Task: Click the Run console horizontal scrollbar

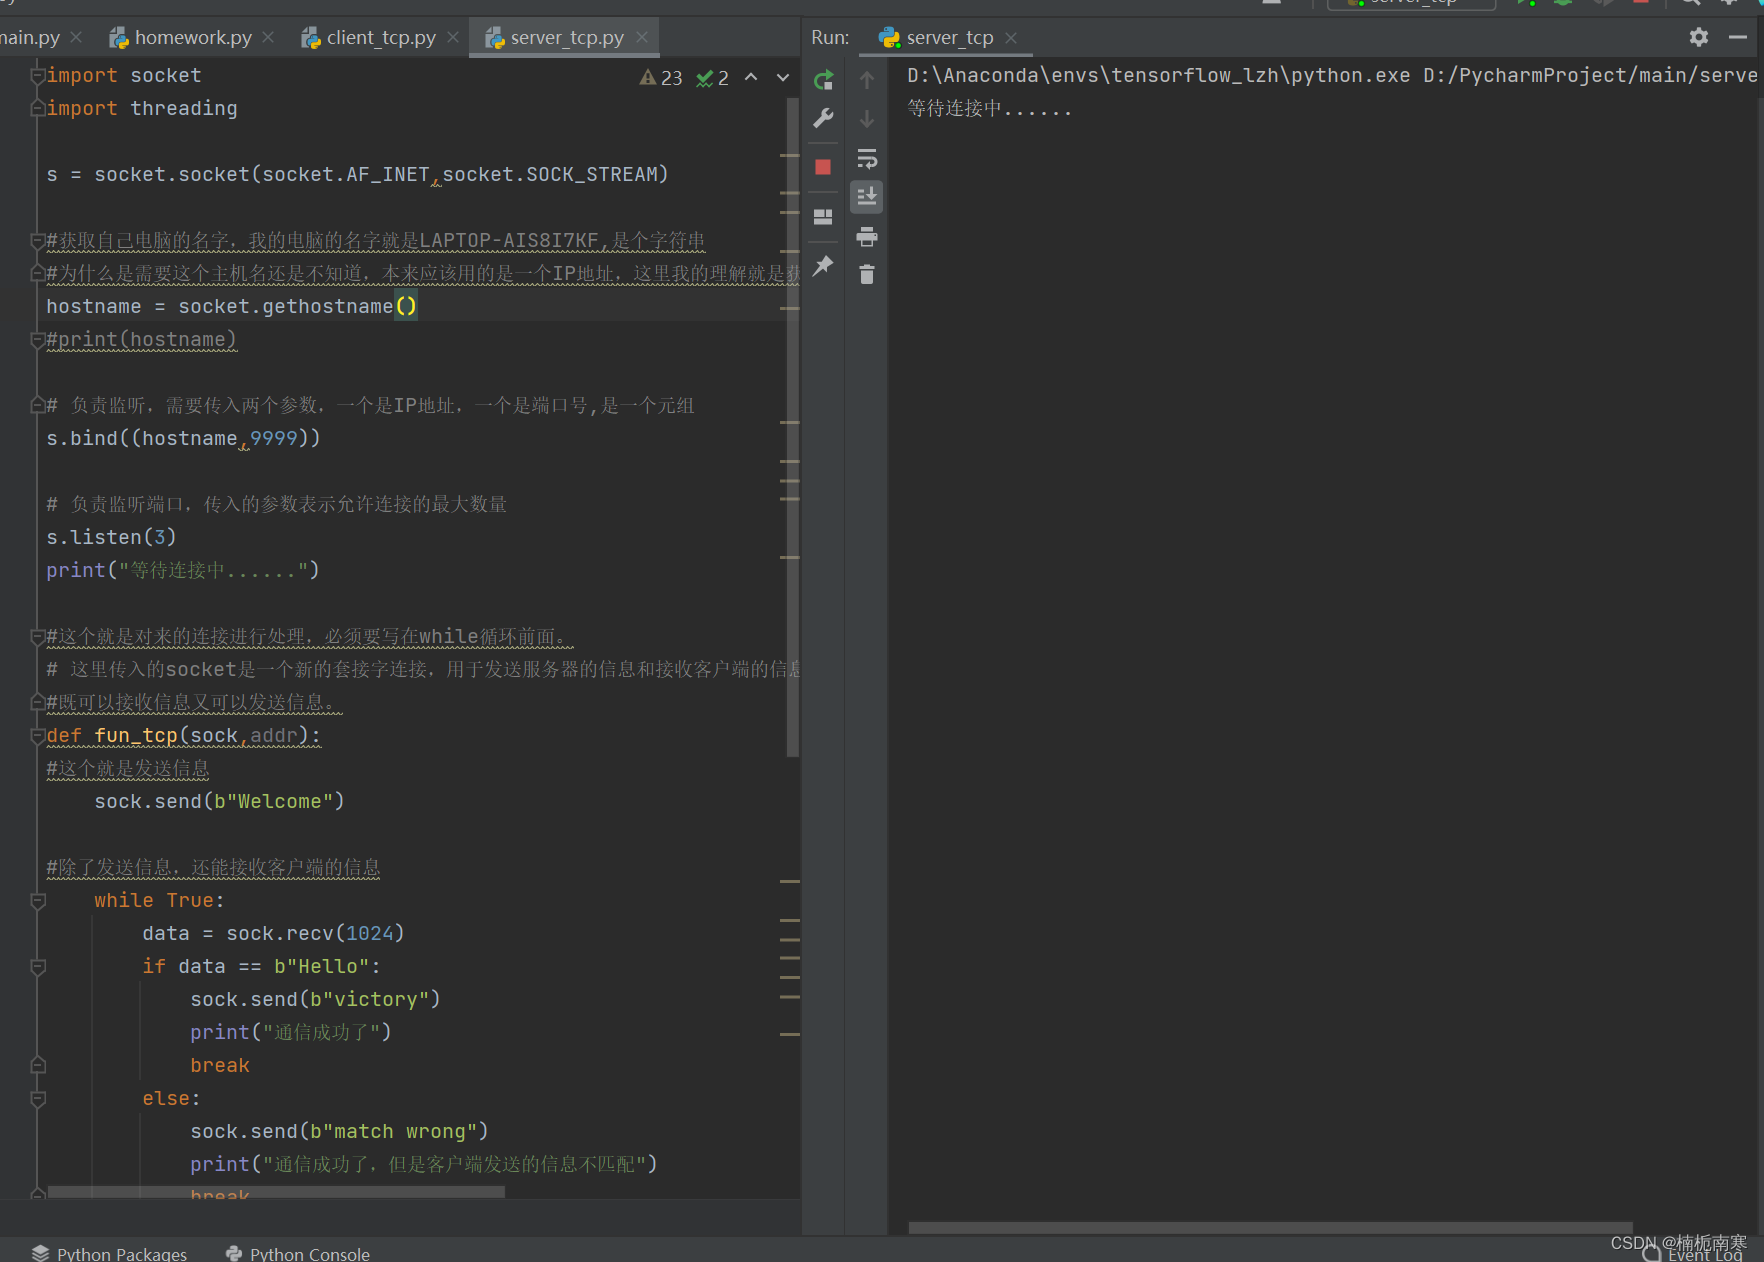Action: [1270, 1227]
